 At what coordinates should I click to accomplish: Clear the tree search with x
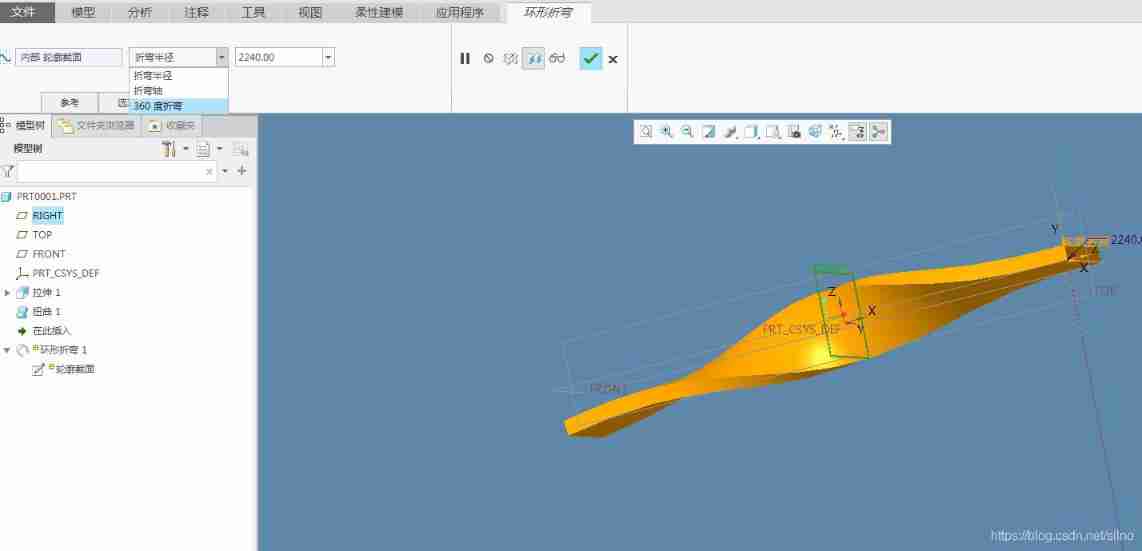pyautogui.click(x=209, y=172)
